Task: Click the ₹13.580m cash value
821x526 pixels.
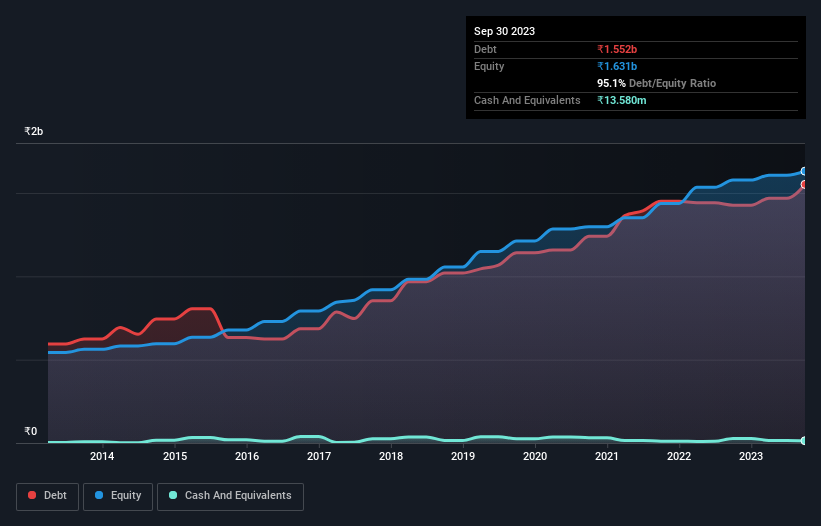Action: (x=622, y=100)
